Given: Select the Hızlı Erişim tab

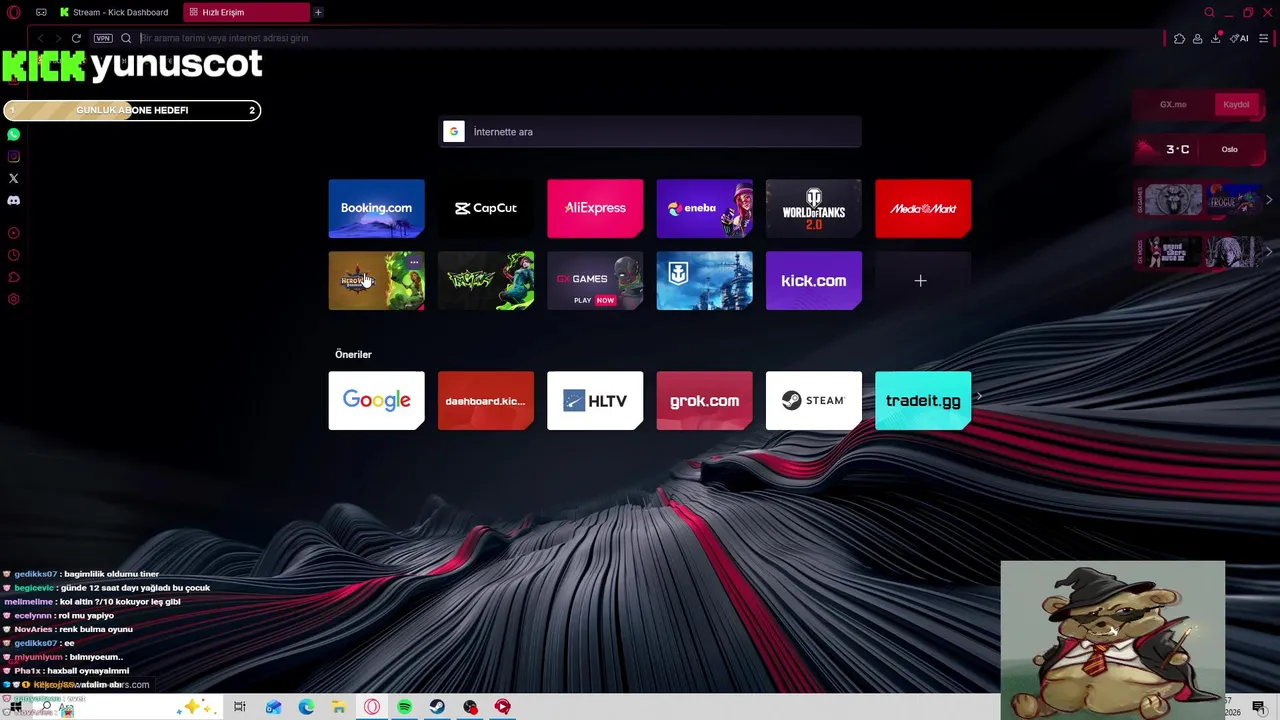Looking at the screenshot, I should tap(247, 12).
